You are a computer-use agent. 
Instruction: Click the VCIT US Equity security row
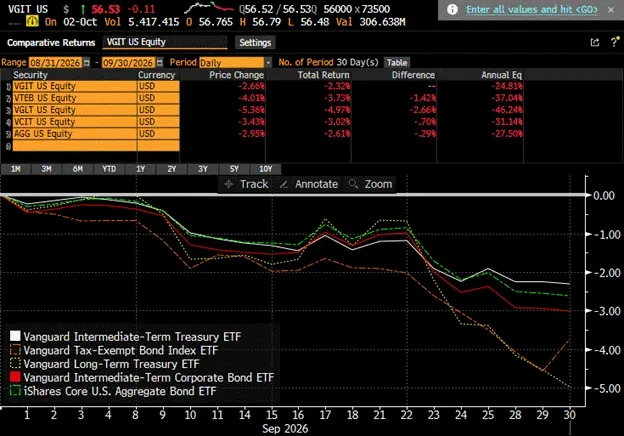[75, 122]
